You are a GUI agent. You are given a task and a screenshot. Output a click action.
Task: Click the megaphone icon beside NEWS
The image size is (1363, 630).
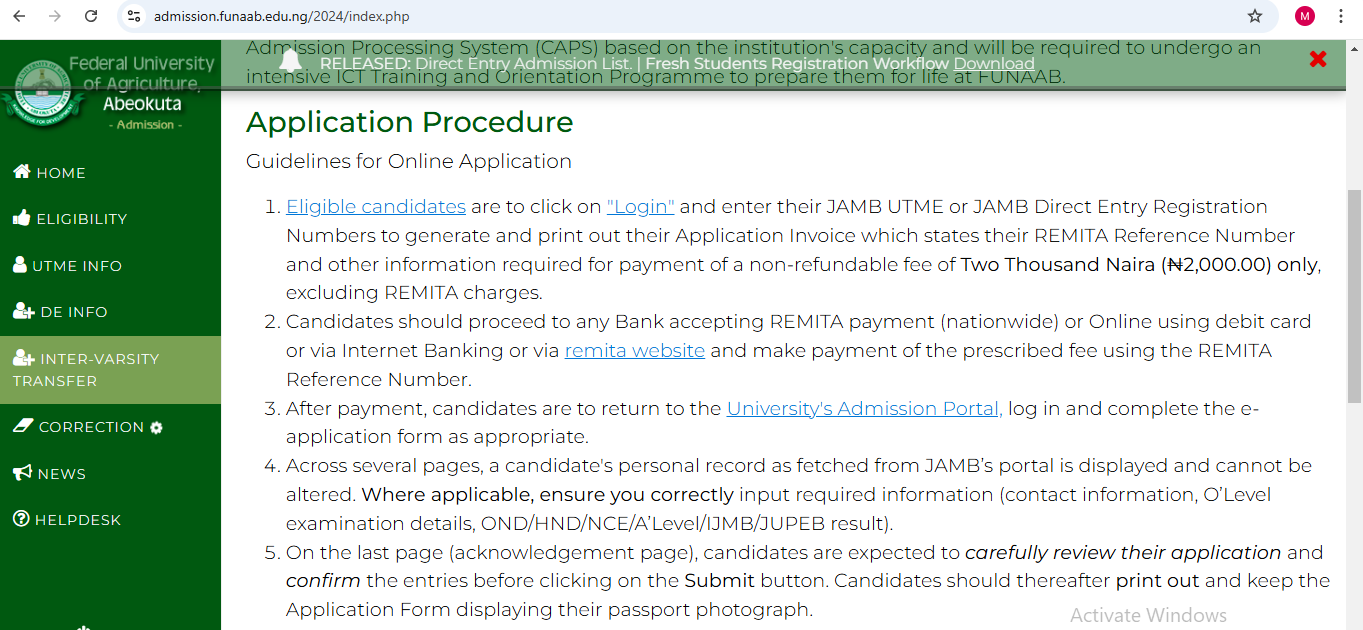click(x=22, y=472)
